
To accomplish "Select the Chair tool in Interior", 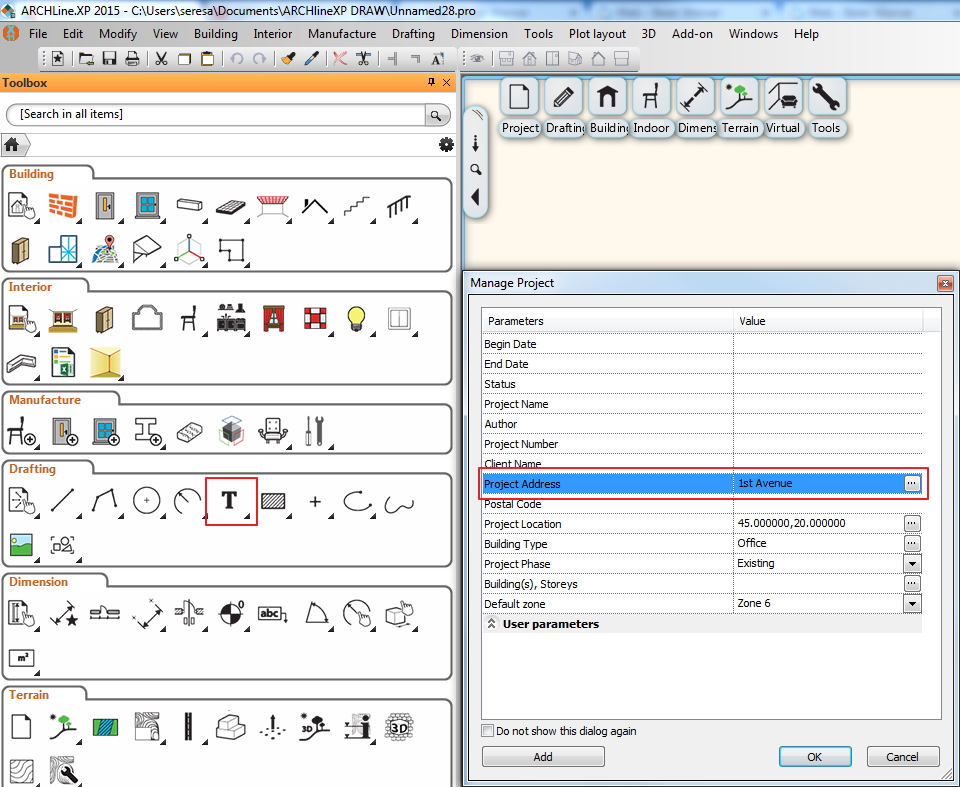I will tap(189, 318).
